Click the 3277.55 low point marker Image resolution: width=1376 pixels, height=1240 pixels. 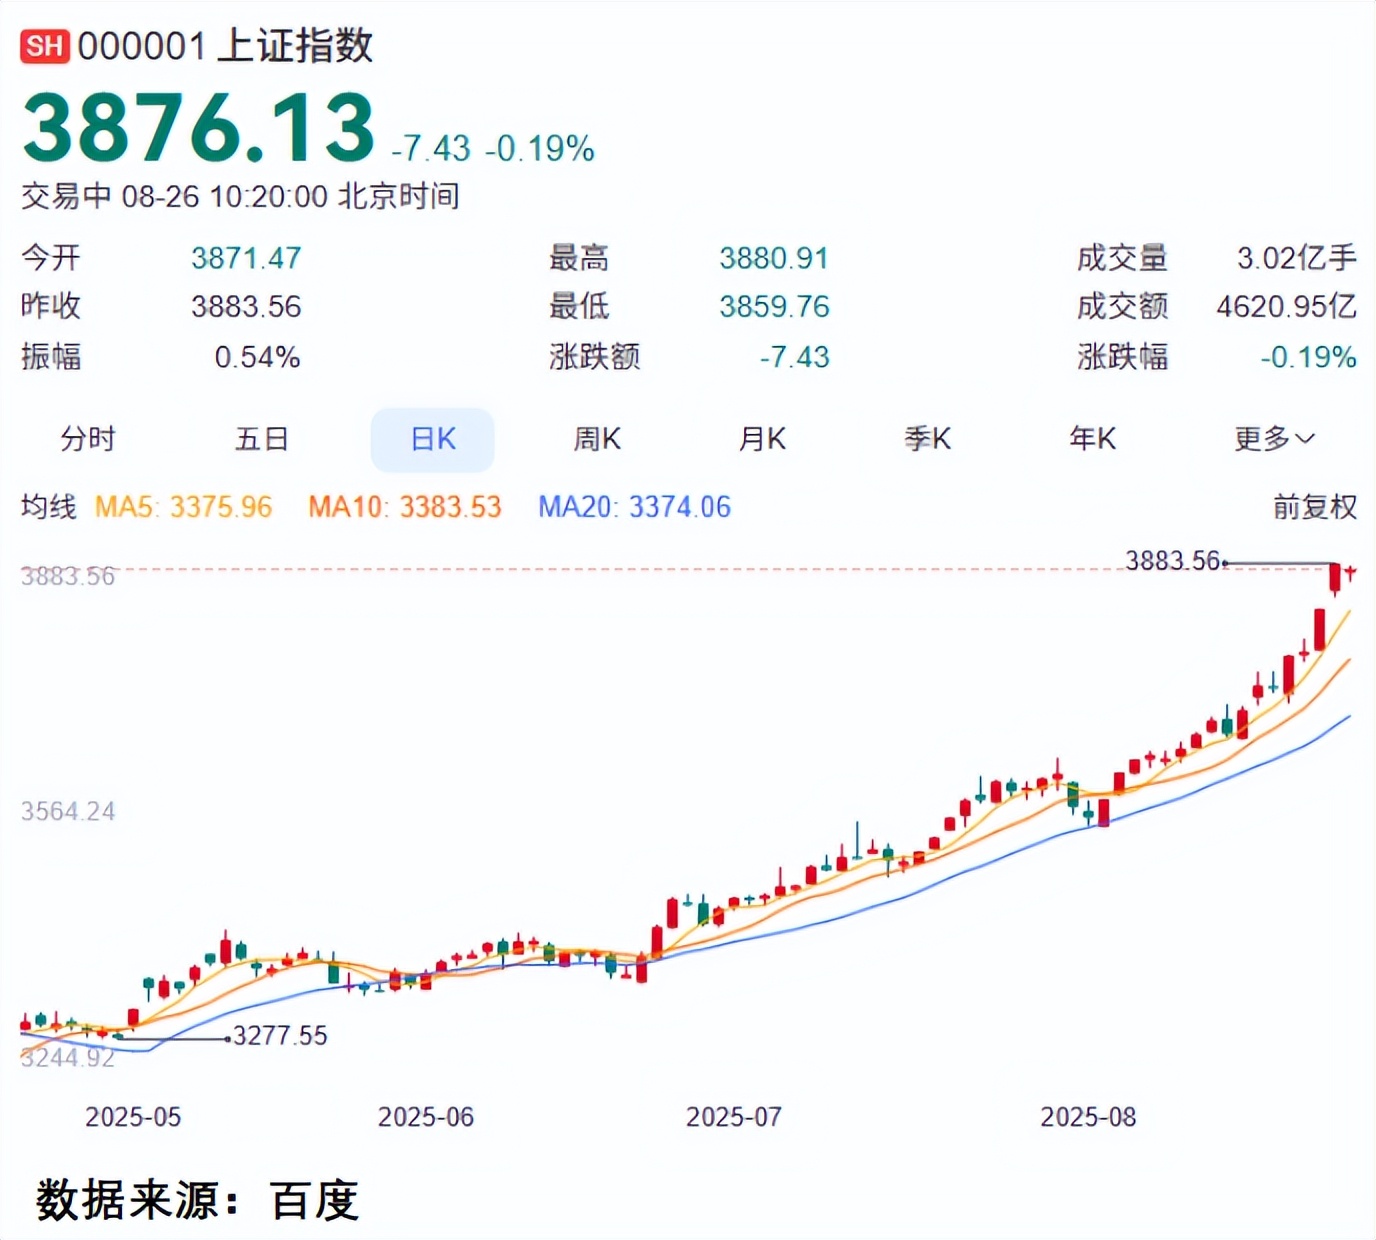click(x=280, y=1036)
